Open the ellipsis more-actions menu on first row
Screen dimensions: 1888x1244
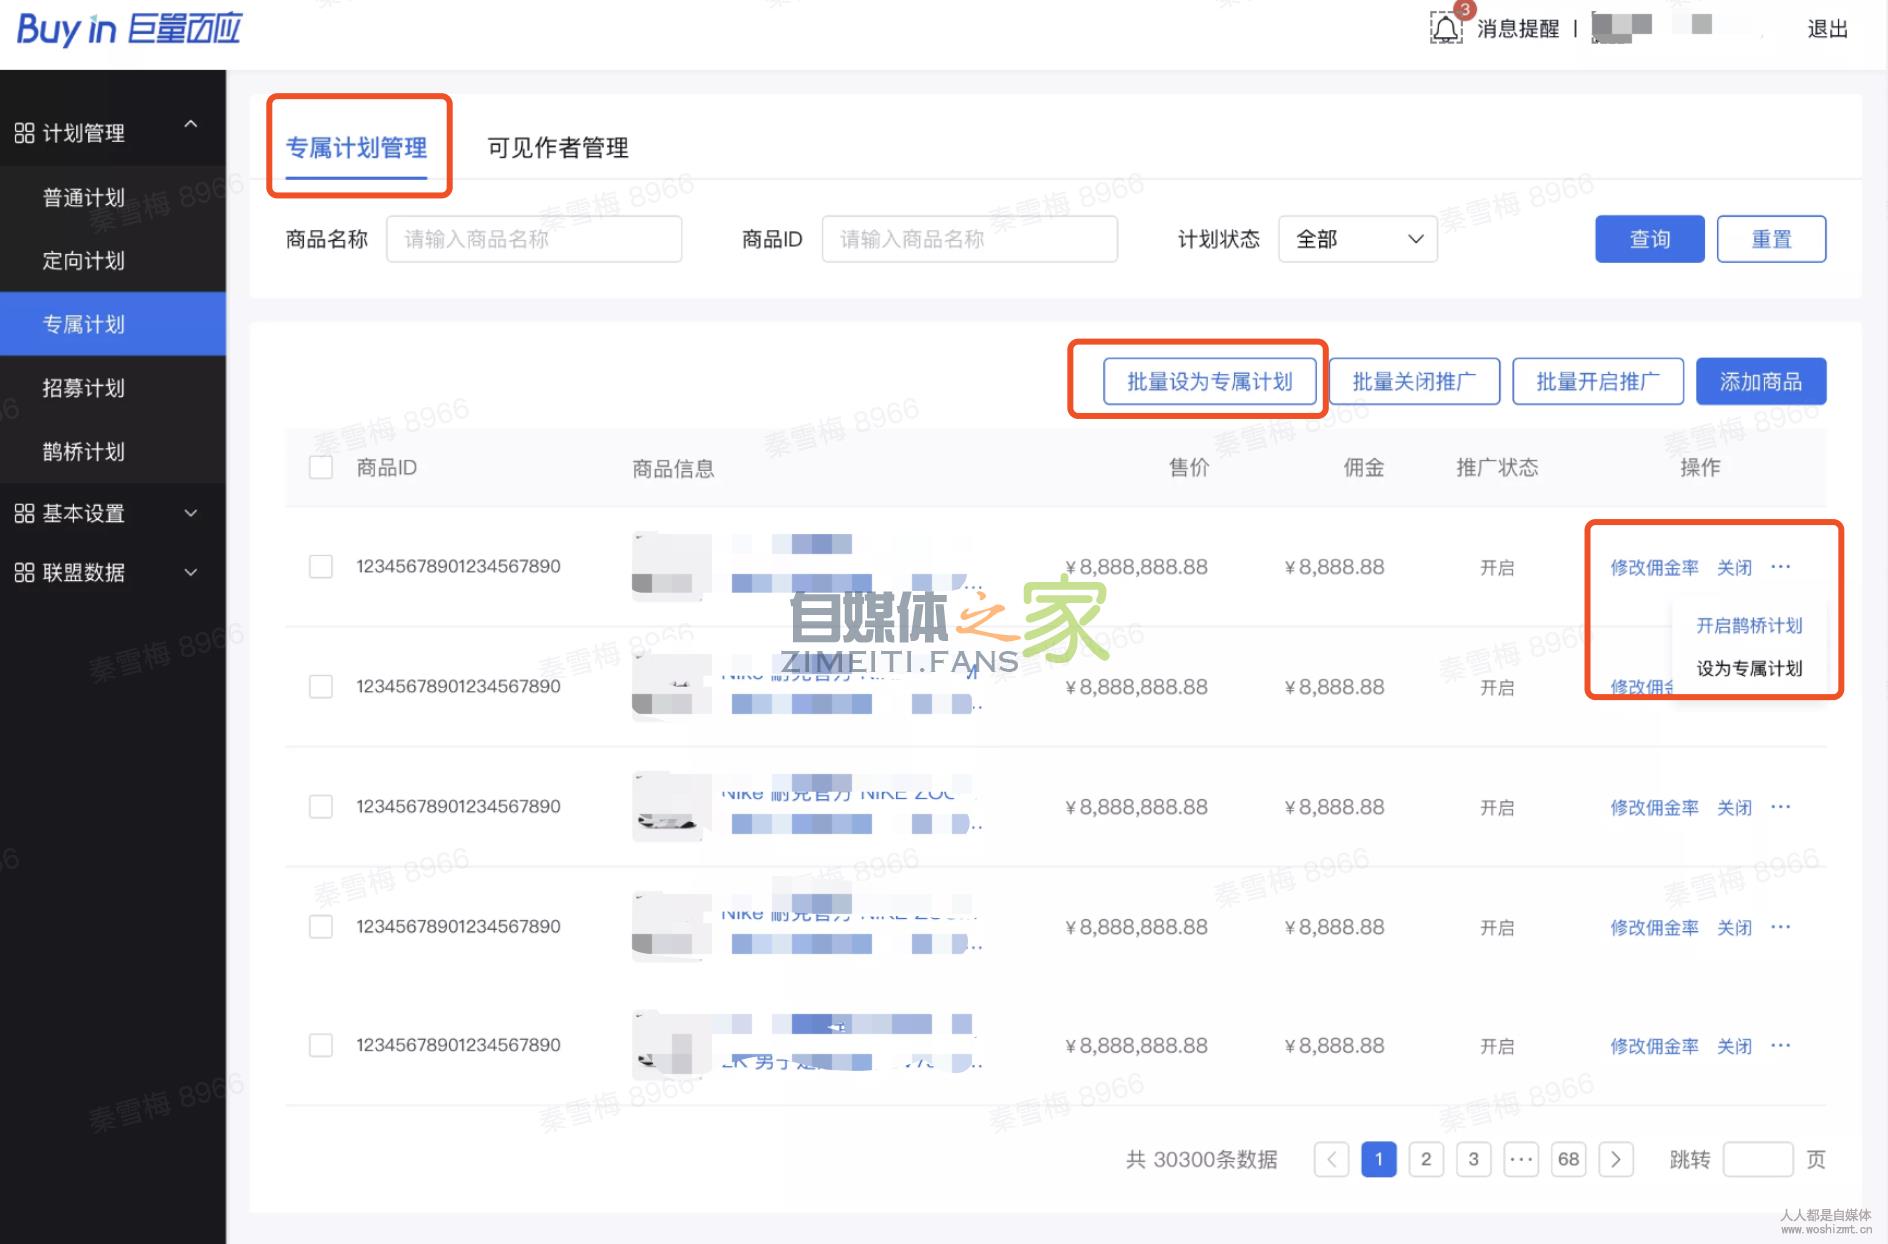1781,567
